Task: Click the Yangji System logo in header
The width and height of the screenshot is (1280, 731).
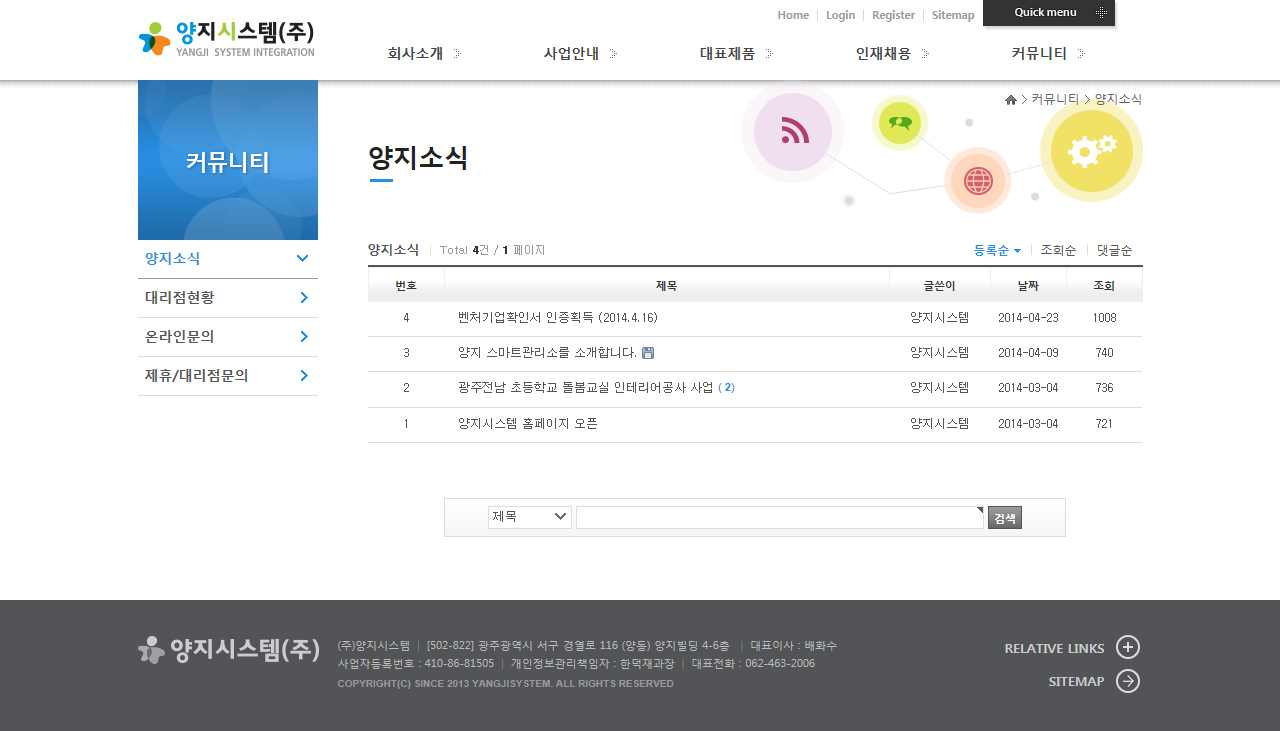Action: pyautogui.click(x=226, y=38)
